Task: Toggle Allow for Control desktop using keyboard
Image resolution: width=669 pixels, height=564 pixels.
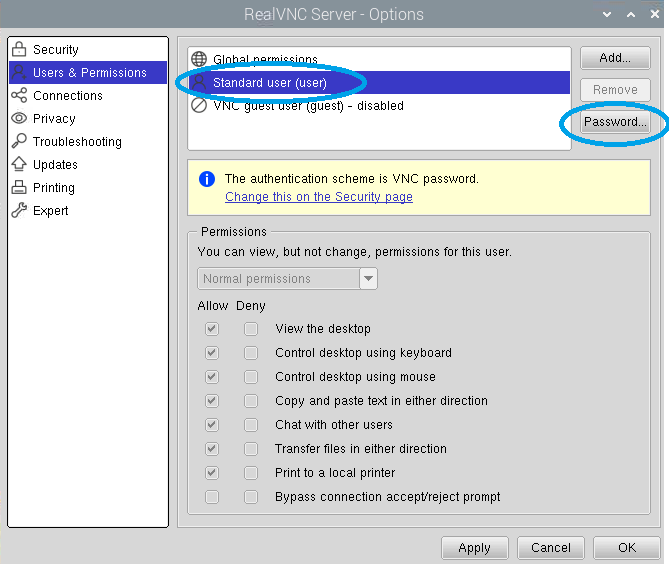Action: (x=212, y=353)
